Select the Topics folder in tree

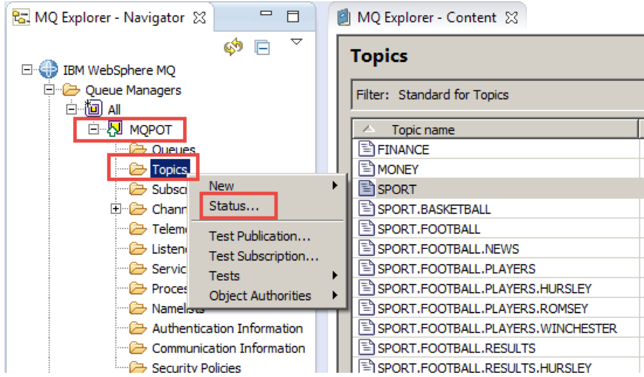[x=170, y=169]
